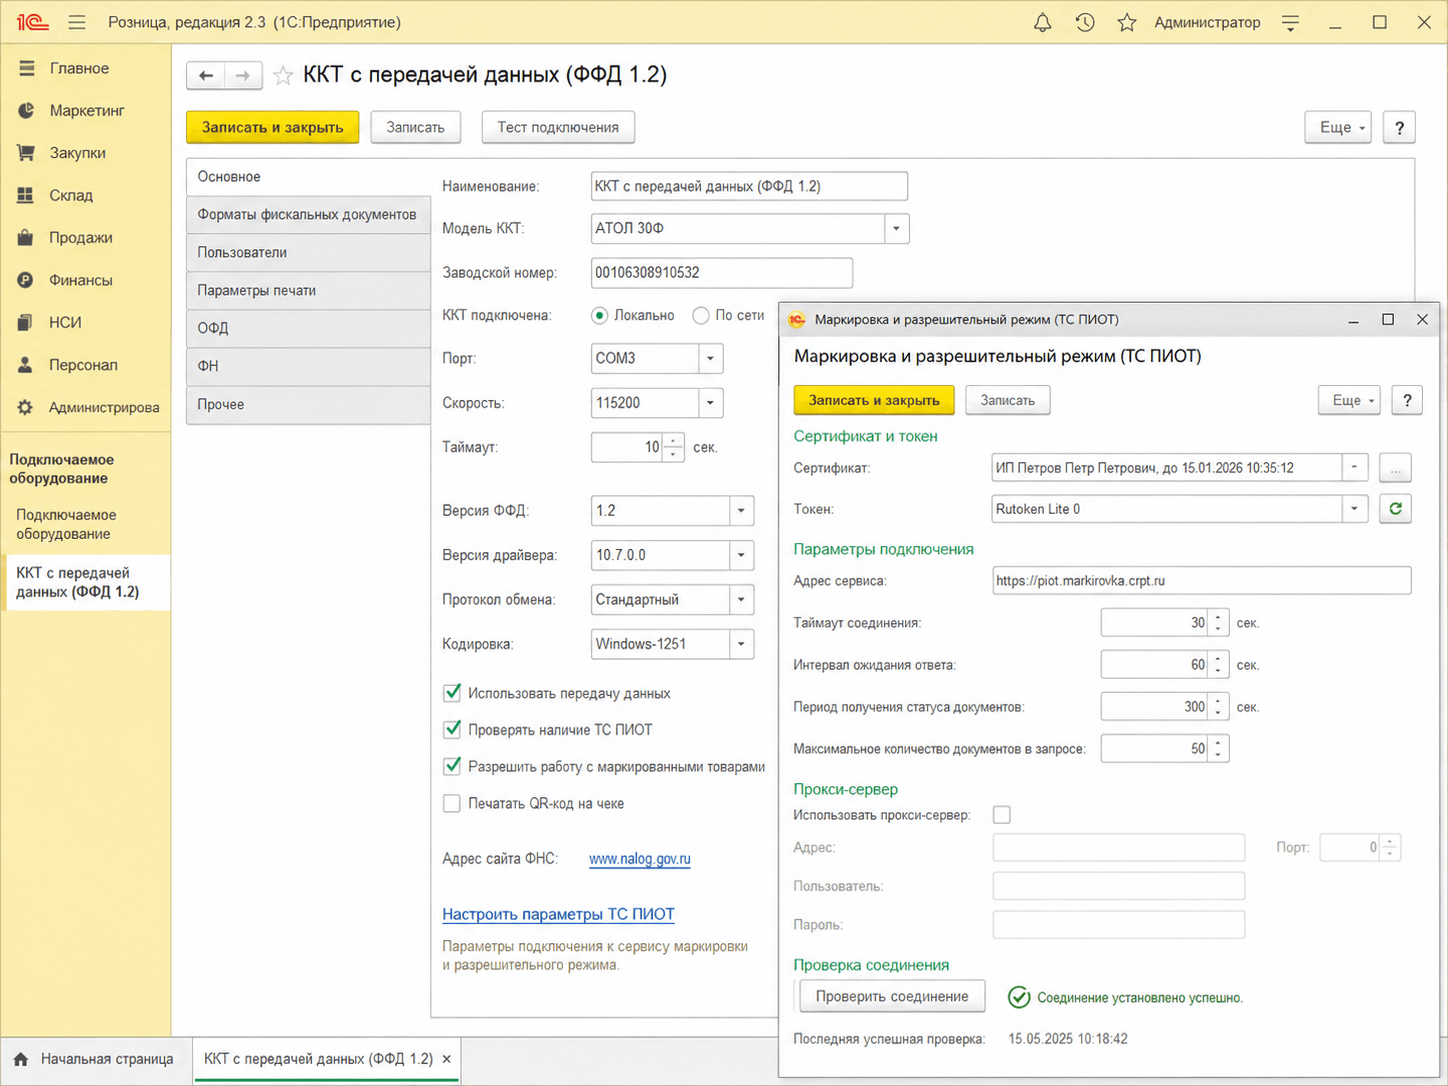Open the history clock icon
This screenshot has width=1448, height=1086.
click(x=1085, y=22)
